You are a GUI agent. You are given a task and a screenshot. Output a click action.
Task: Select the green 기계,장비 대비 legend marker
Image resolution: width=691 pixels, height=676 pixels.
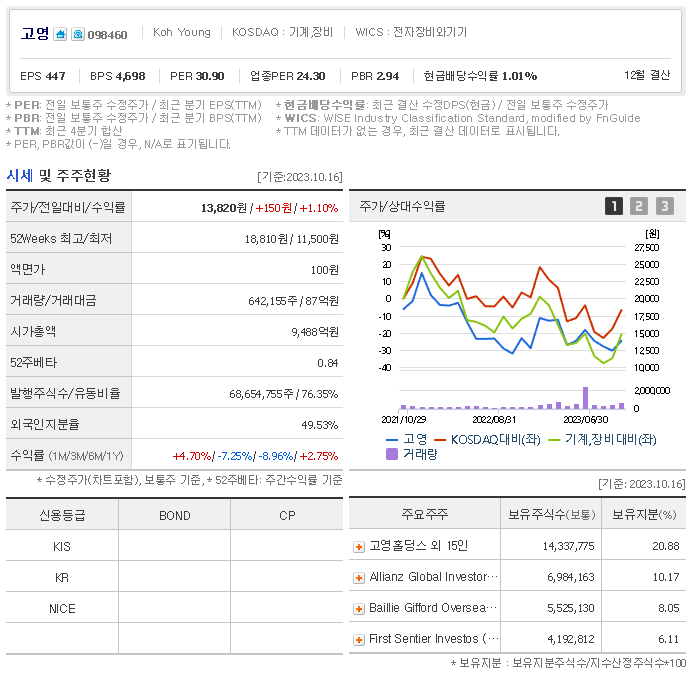tap(554, 440)
